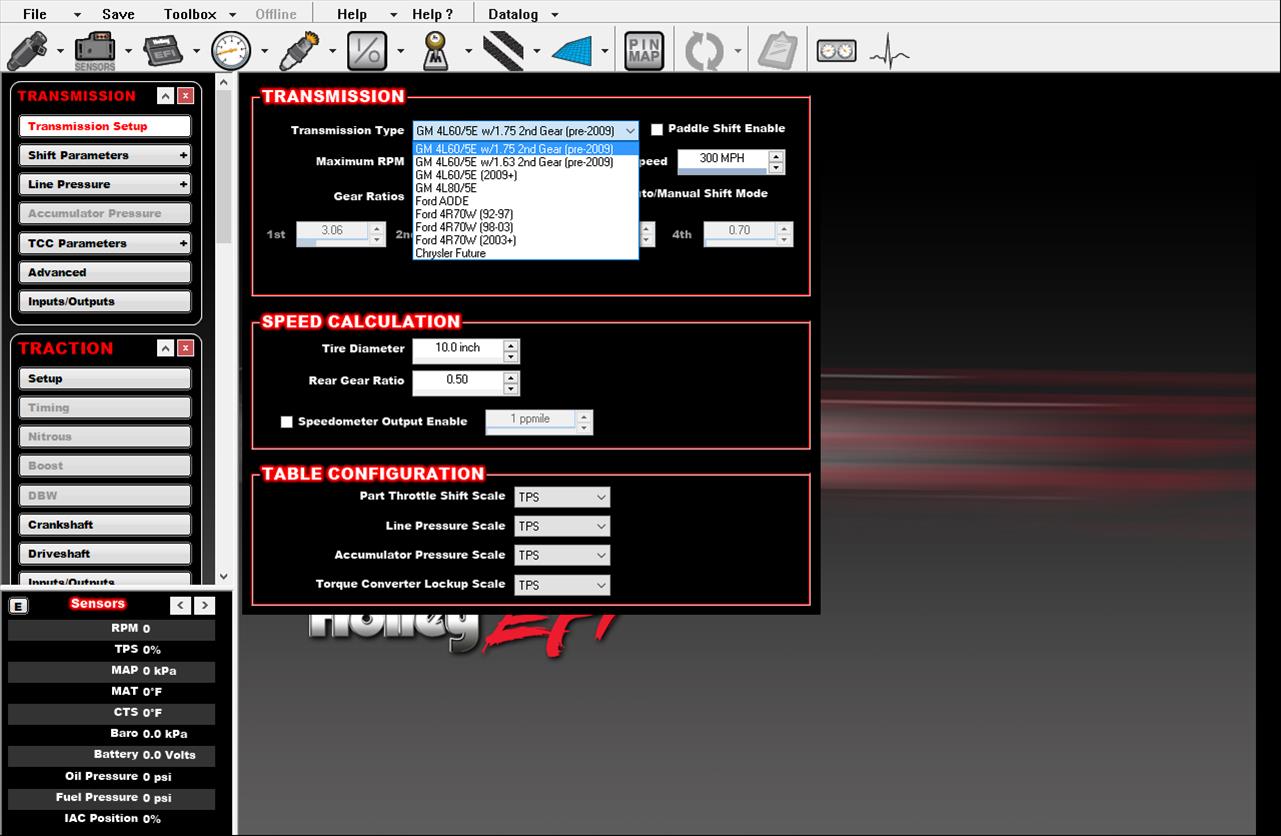Click the Advanced transmission button
This screenshot has height=836, width=1281.
click(104, 273)
